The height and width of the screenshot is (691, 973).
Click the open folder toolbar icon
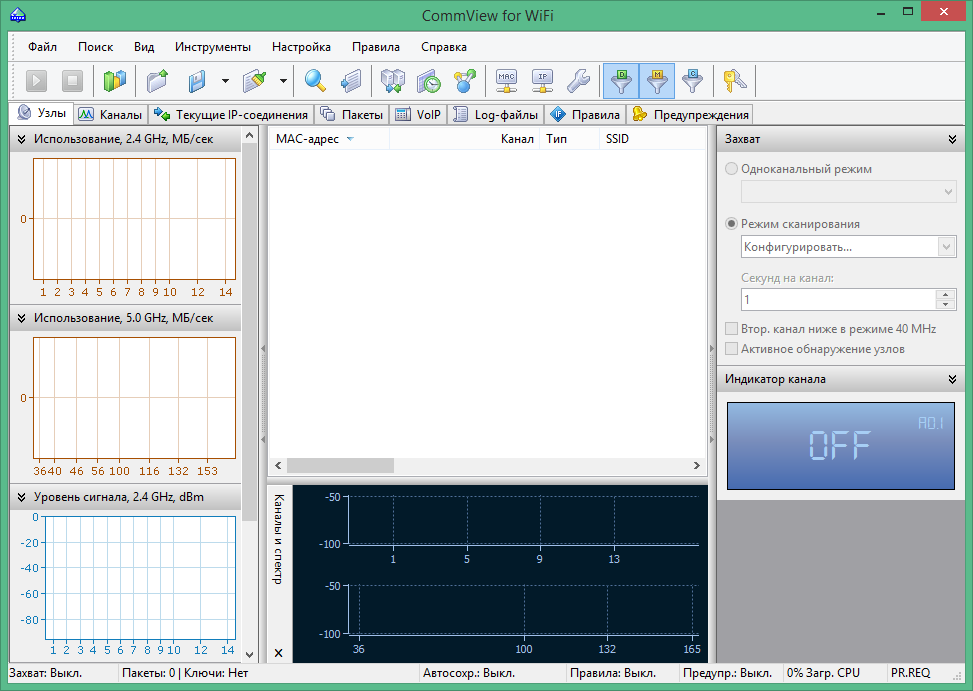click(x=158, y=81)
